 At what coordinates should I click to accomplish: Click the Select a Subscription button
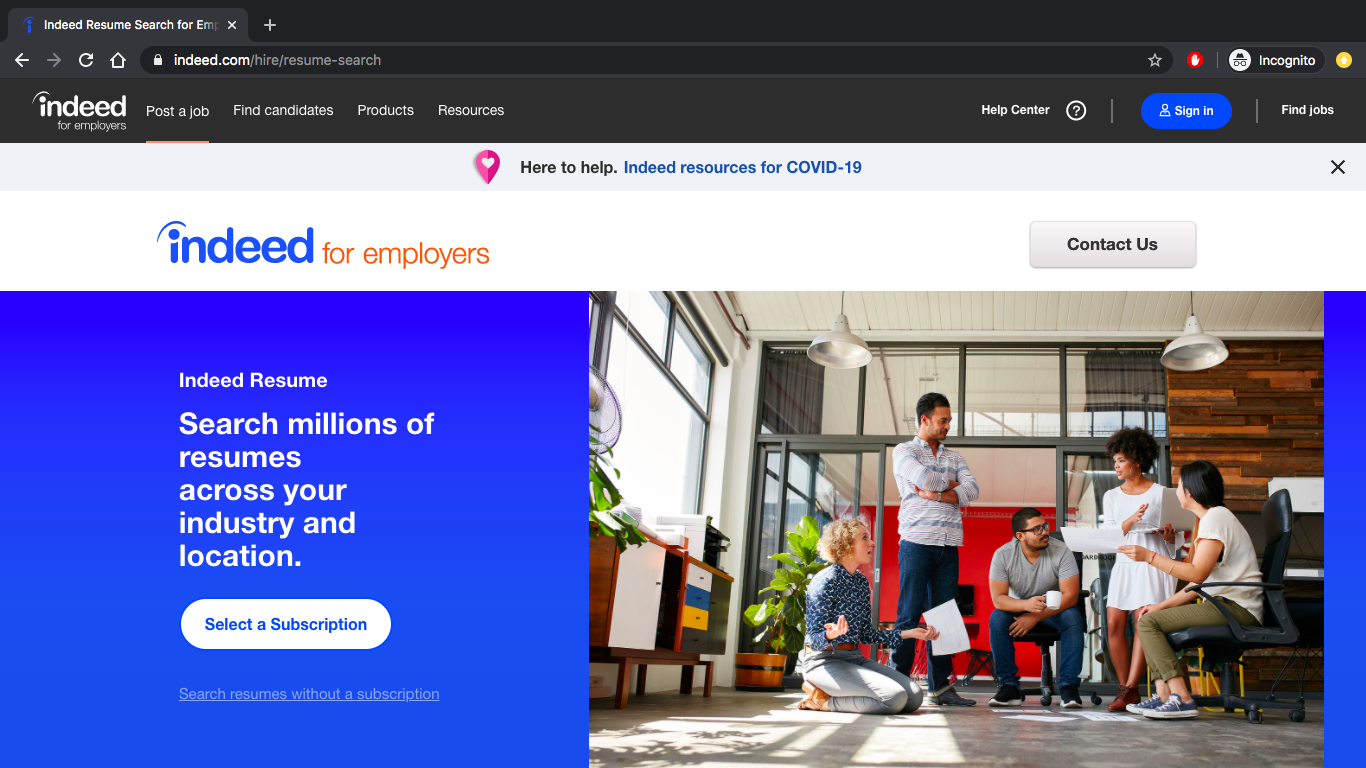pos(286,624)
